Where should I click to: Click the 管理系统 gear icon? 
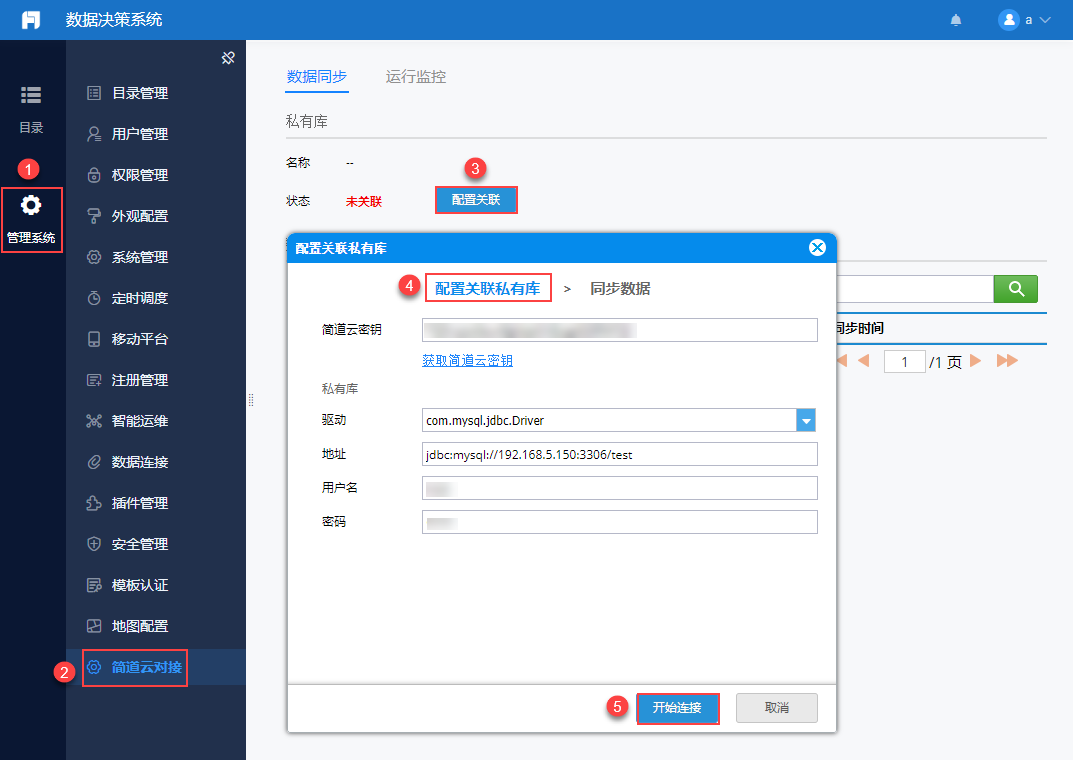[x=31, y=205]
